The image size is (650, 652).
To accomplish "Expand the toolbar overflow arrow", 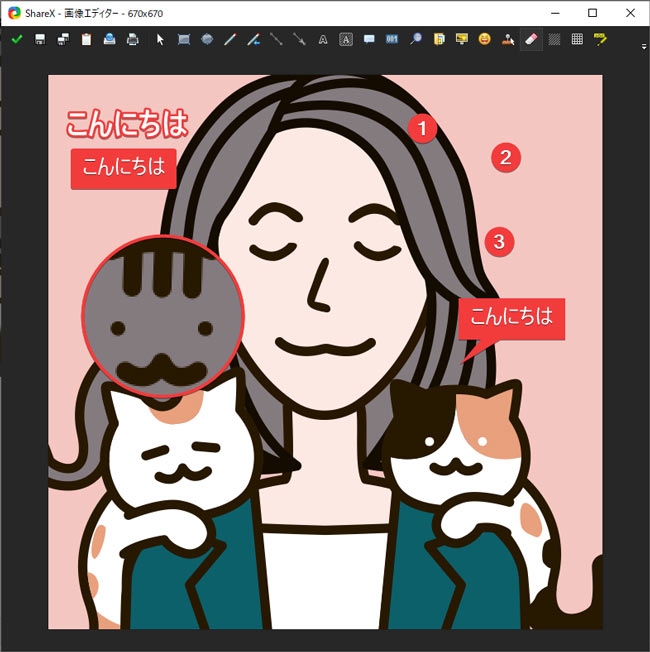I will (644, 47).
